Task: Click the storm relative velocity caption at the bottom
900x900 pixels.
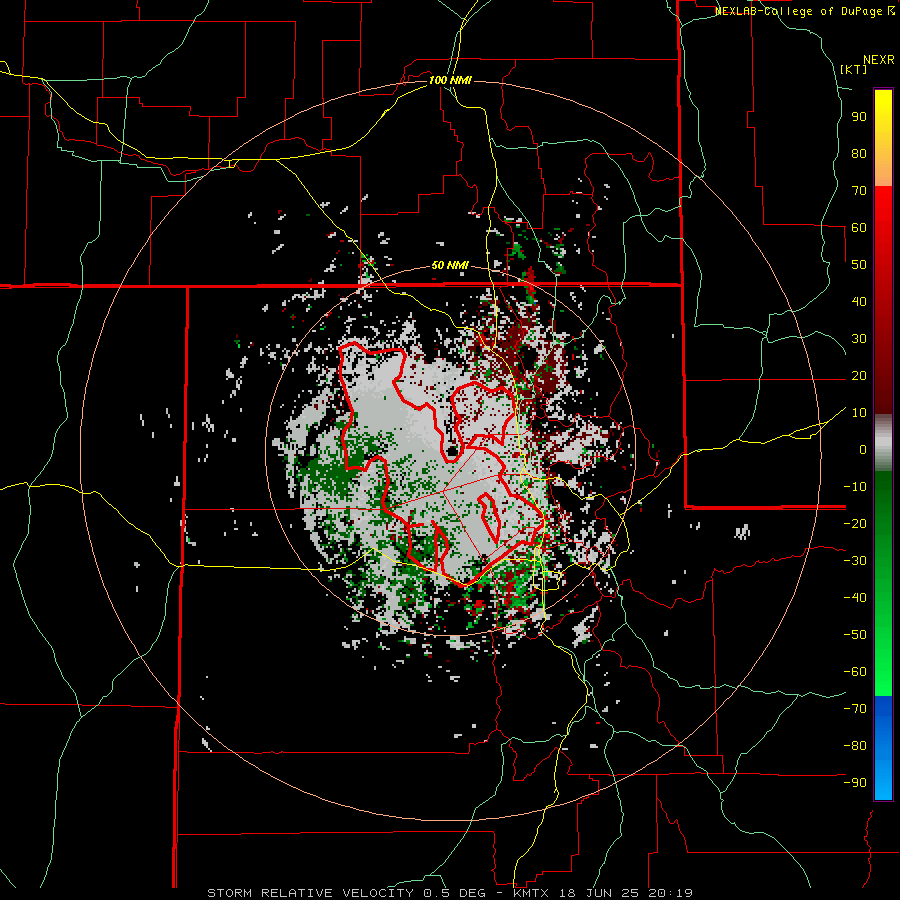Action: point(450,893)
